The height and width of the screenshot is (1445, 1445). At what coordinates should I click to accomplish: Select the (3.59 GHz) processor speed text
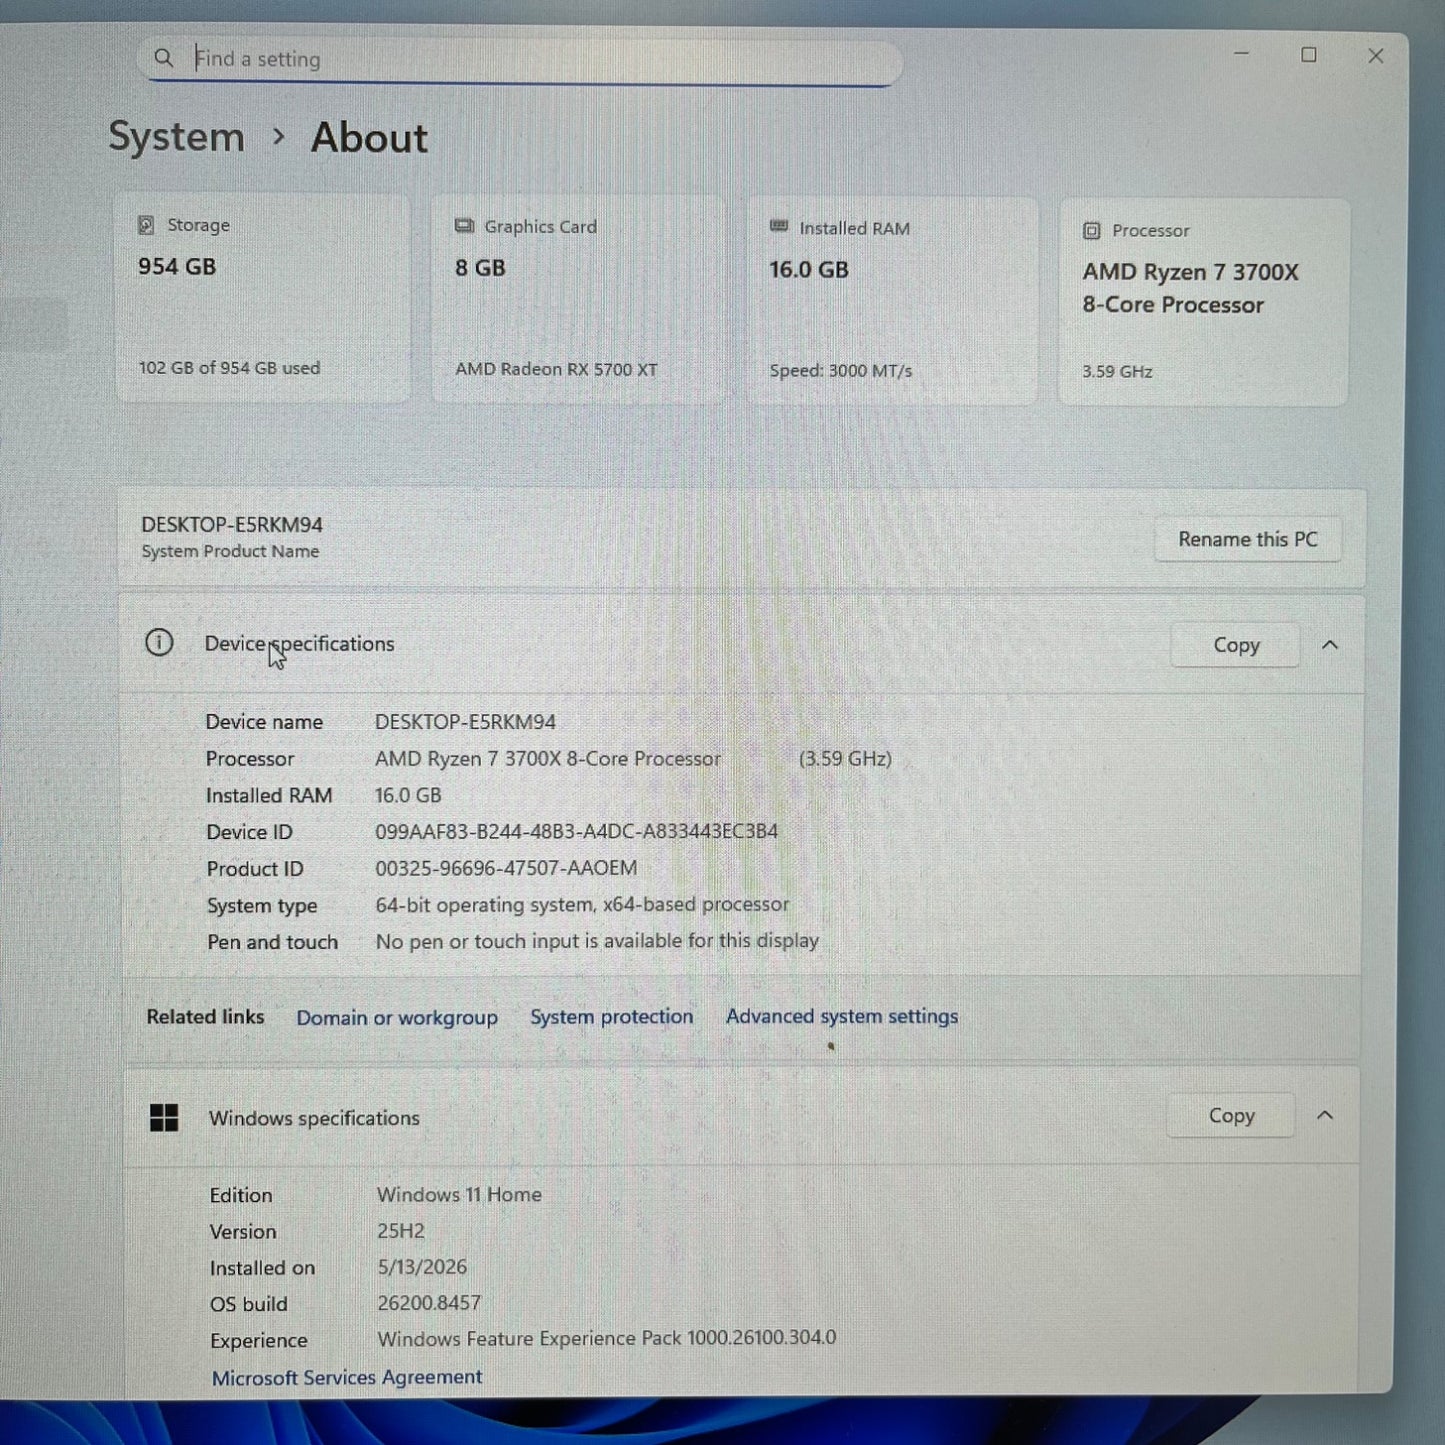click(845, 758)
